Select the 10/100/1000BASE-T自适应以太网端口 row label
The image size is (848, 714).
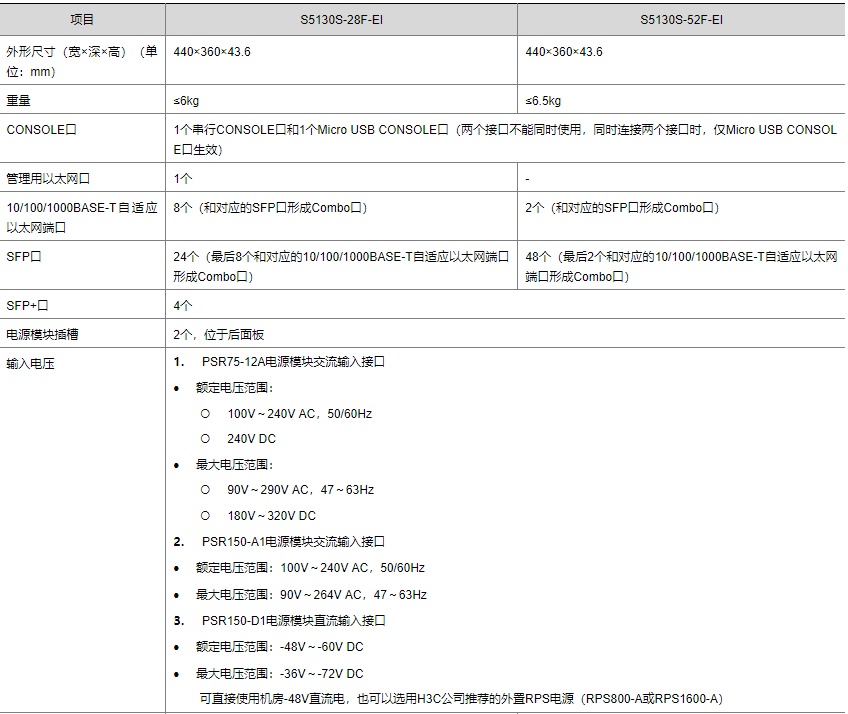pyautogui.click(x=82, y=217)
